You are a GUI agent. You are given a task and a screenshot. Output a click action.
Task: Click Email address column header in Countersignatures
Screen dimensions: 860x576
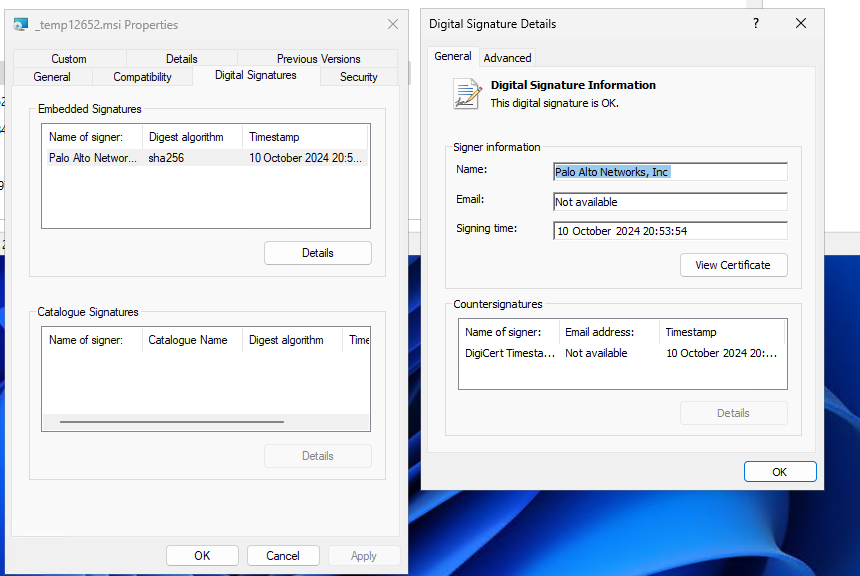(609, 332)
